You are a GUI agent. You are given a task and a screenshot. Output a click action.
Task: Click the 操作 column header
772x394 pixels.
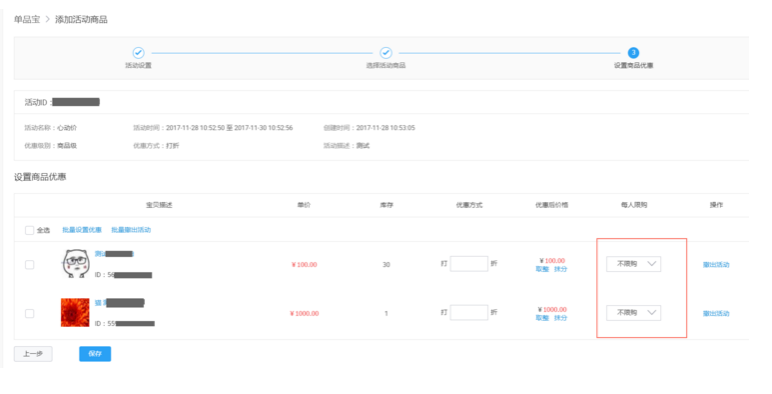click(716, 205)
